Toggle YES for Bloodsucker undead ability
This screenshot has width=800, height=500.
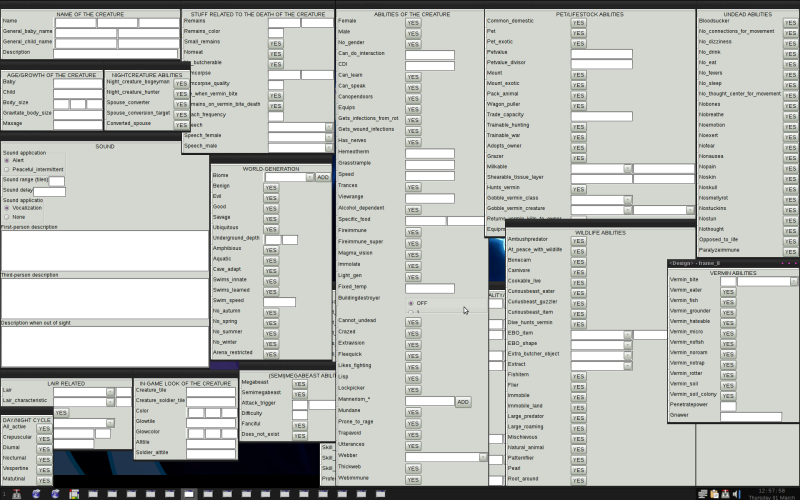[x=790, y=22]
